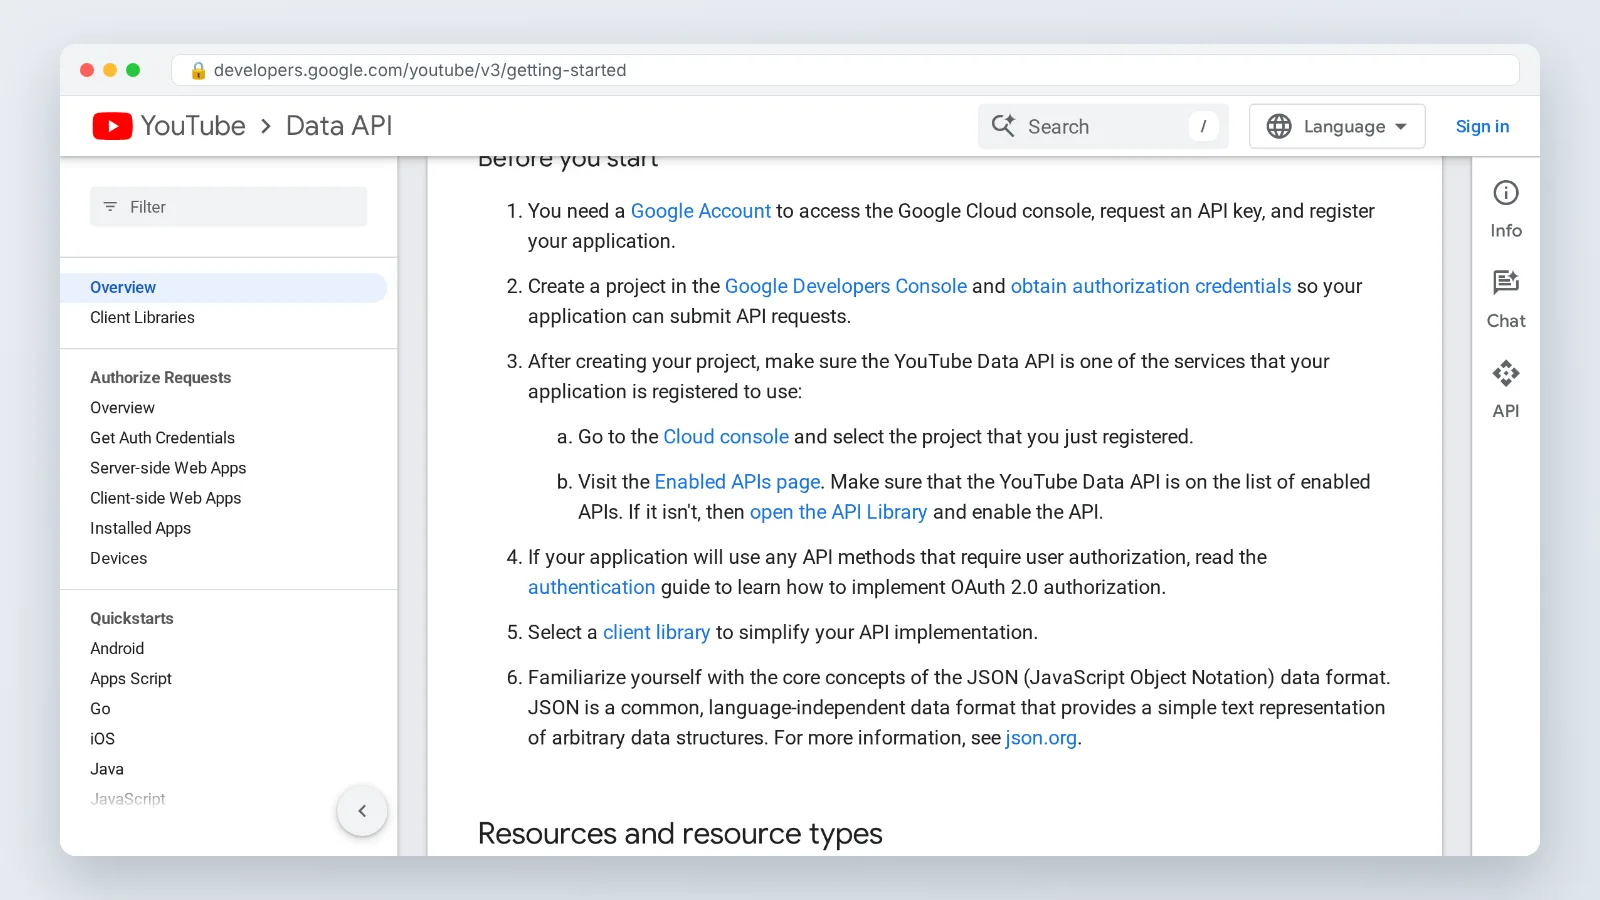
Task: Open Go quickstart
Action: [100, 708]
